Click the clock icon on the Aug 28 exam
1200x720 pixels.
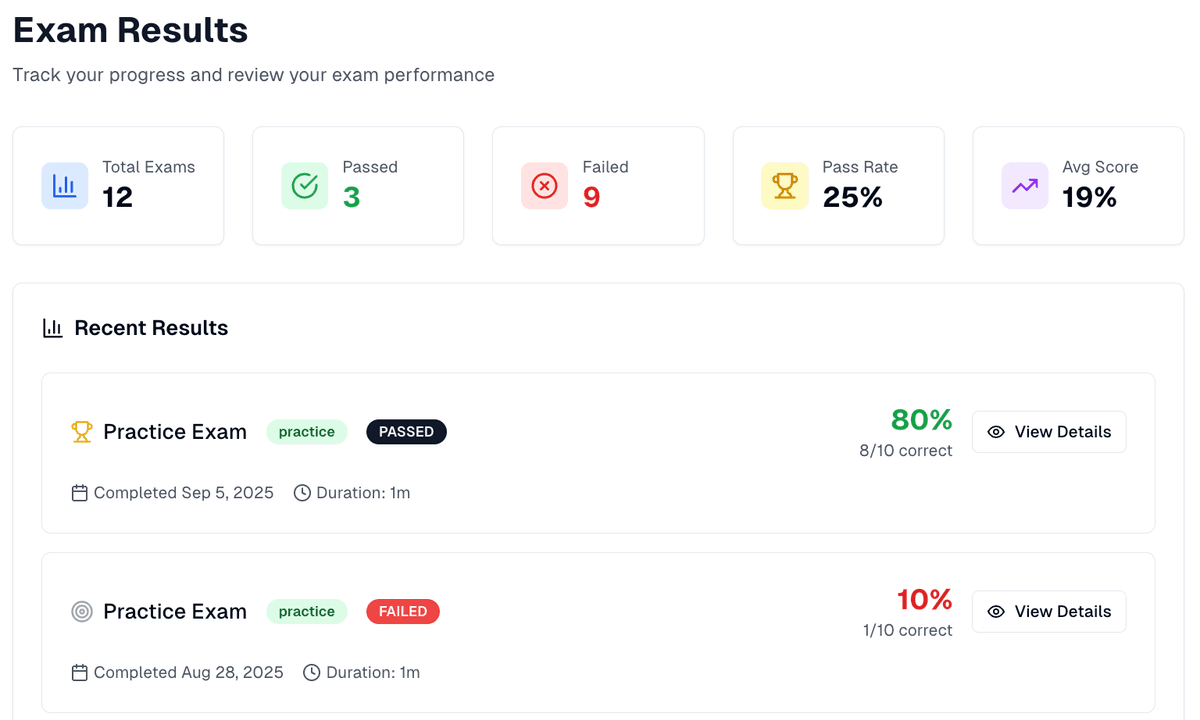[x=312, y=673]
